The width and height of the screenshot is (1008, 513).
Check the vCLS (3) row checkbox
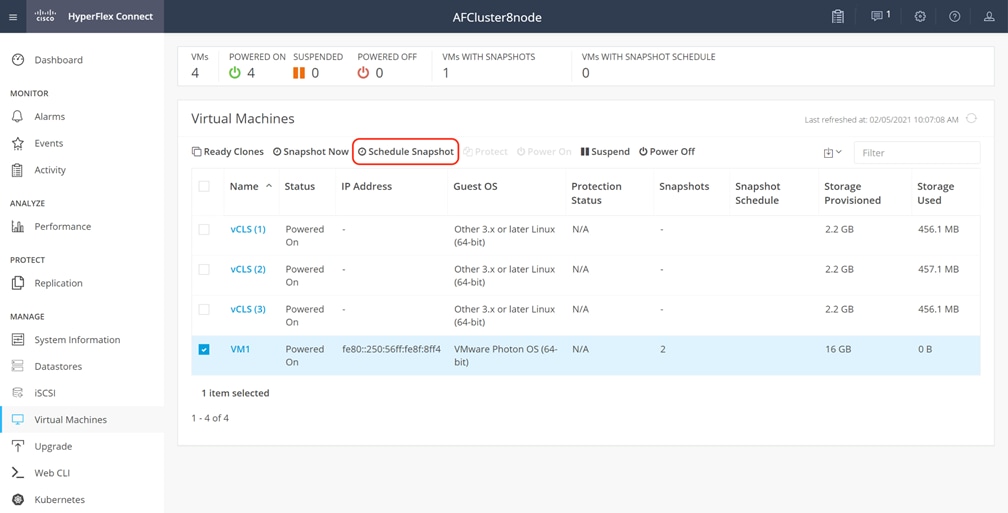(204, 309)
